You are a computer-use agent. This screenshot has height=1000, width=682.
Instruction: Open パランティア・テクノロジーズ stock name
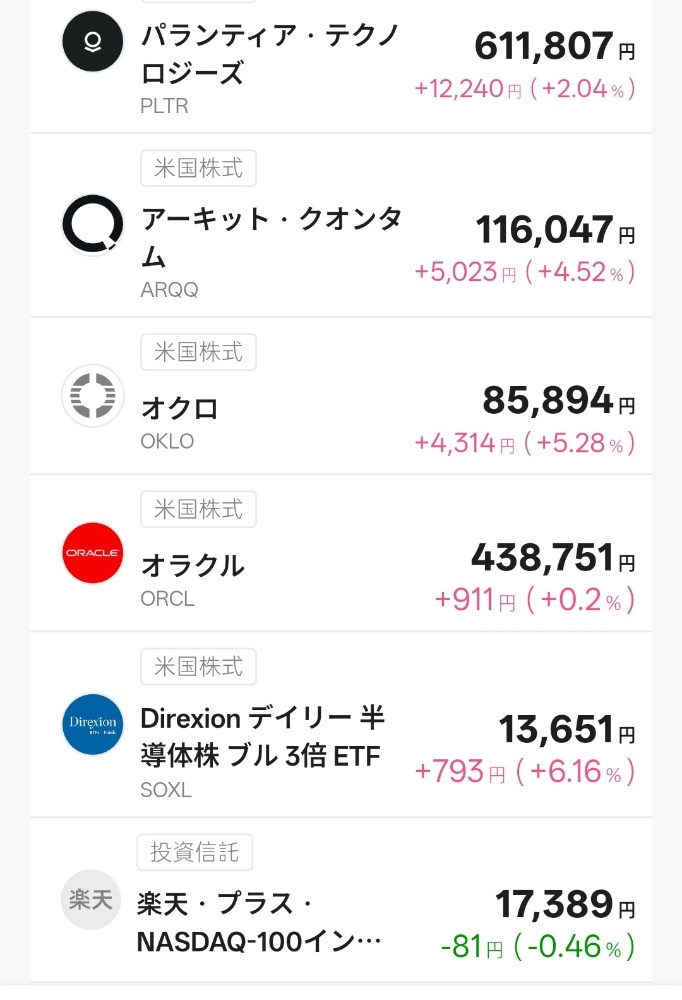pos(270,57)
